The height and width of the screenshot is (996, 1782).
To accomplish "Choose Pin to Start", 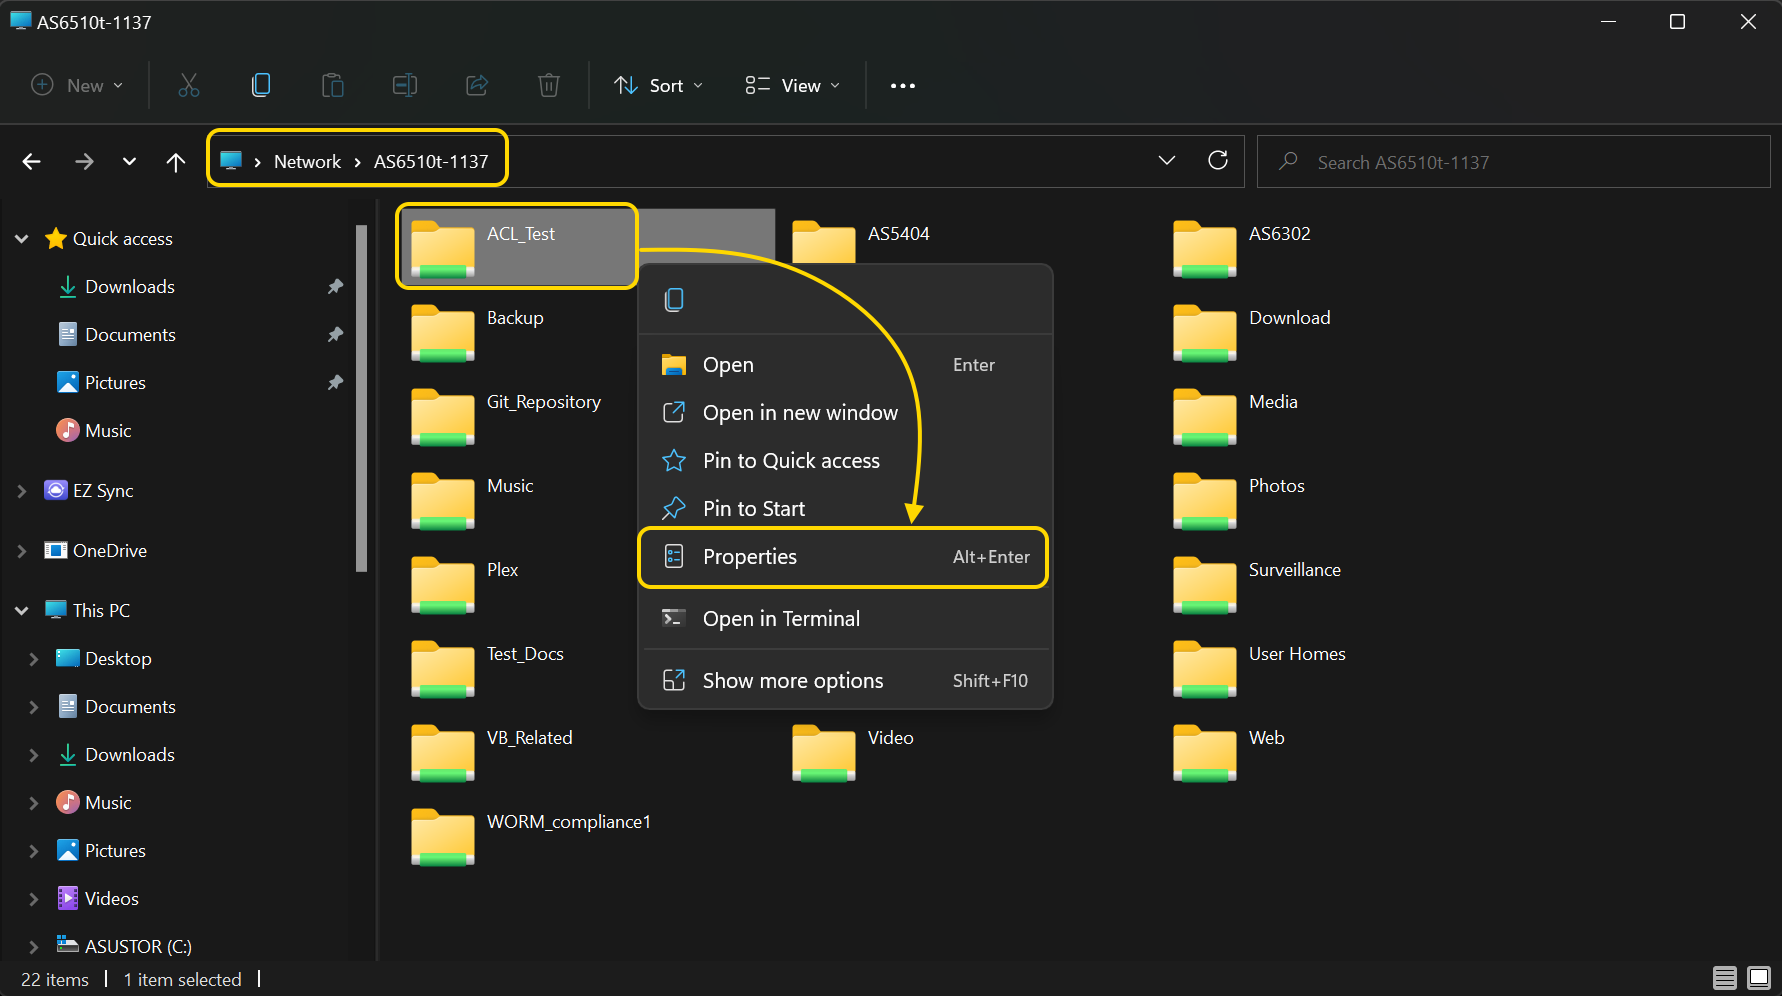I will (x=845, y=508).
